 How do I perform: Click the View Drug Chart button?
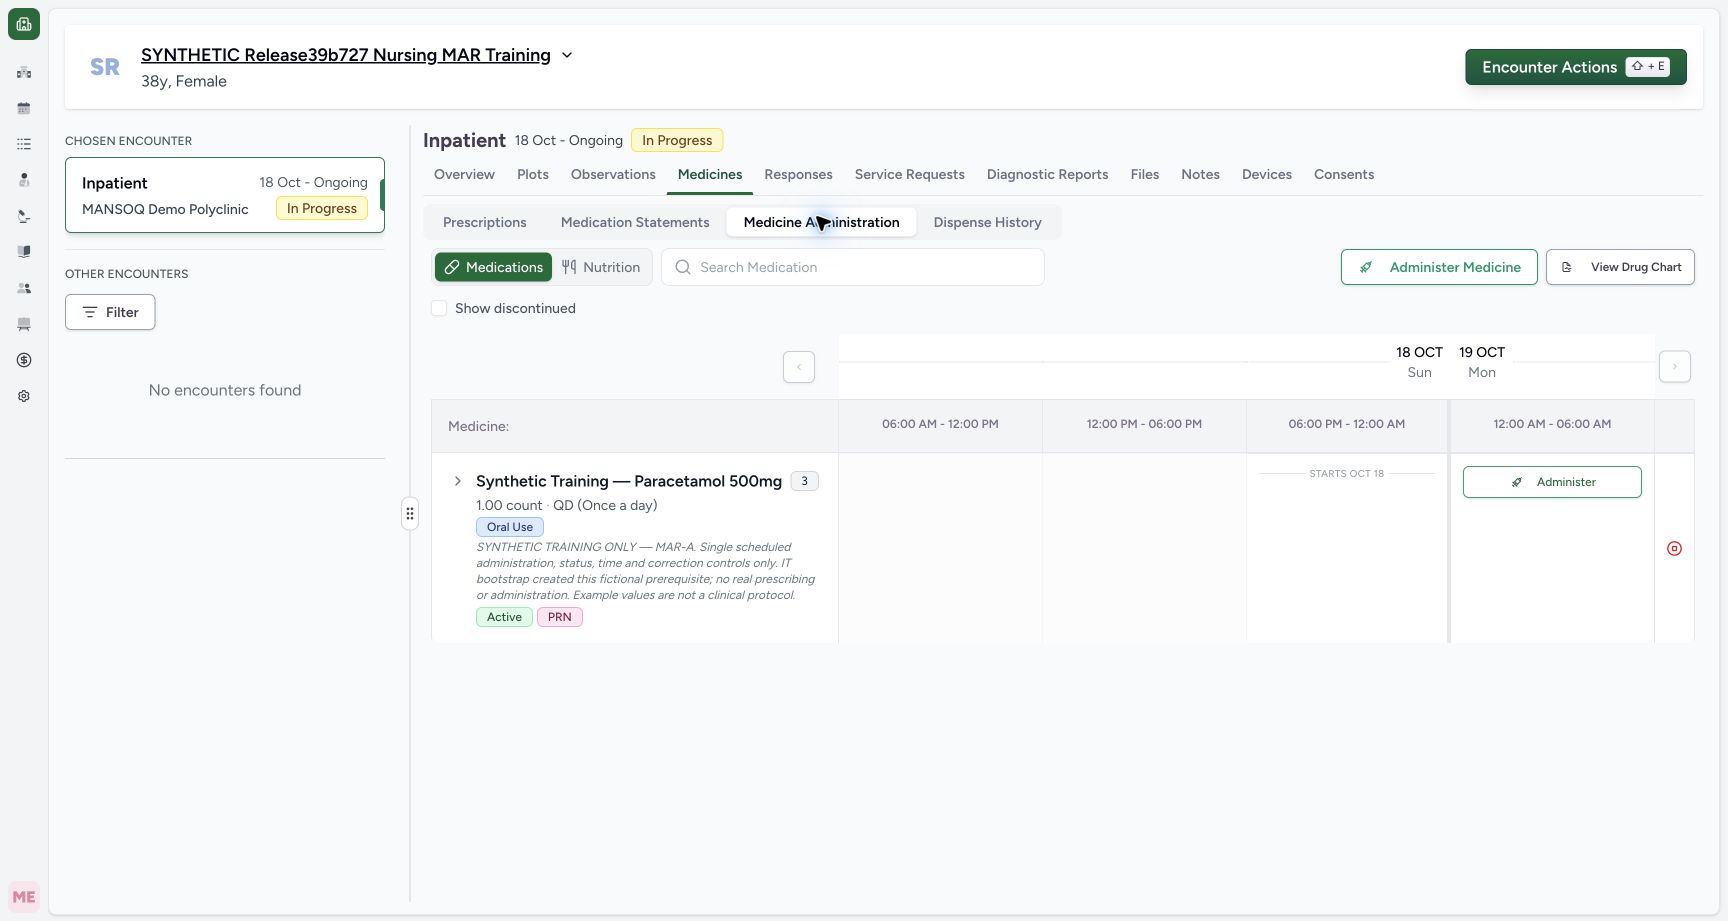(x=1620, y=267)
